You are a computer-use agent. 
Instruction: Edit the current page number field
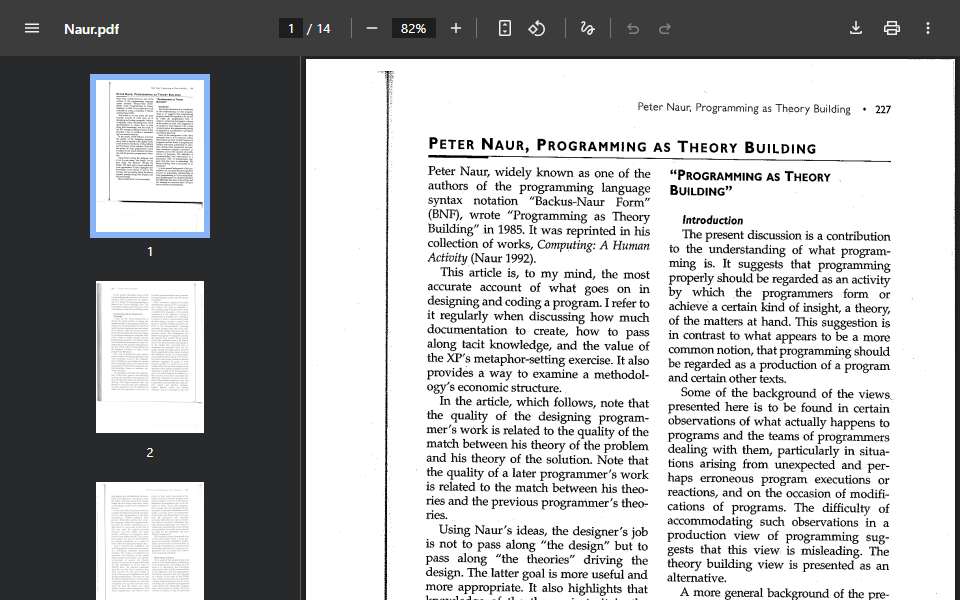point(291,29)
